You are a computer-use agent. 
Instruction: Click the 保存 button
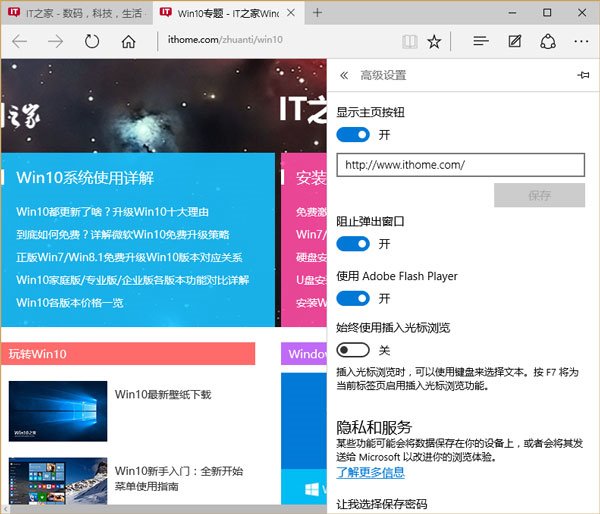539,195
